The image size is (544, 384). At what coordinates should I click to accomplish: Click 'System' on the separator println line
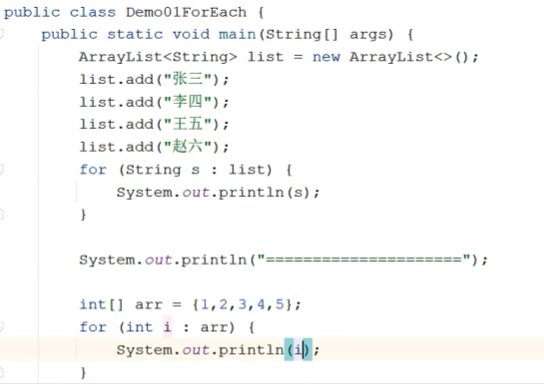[x=107, y=259]
